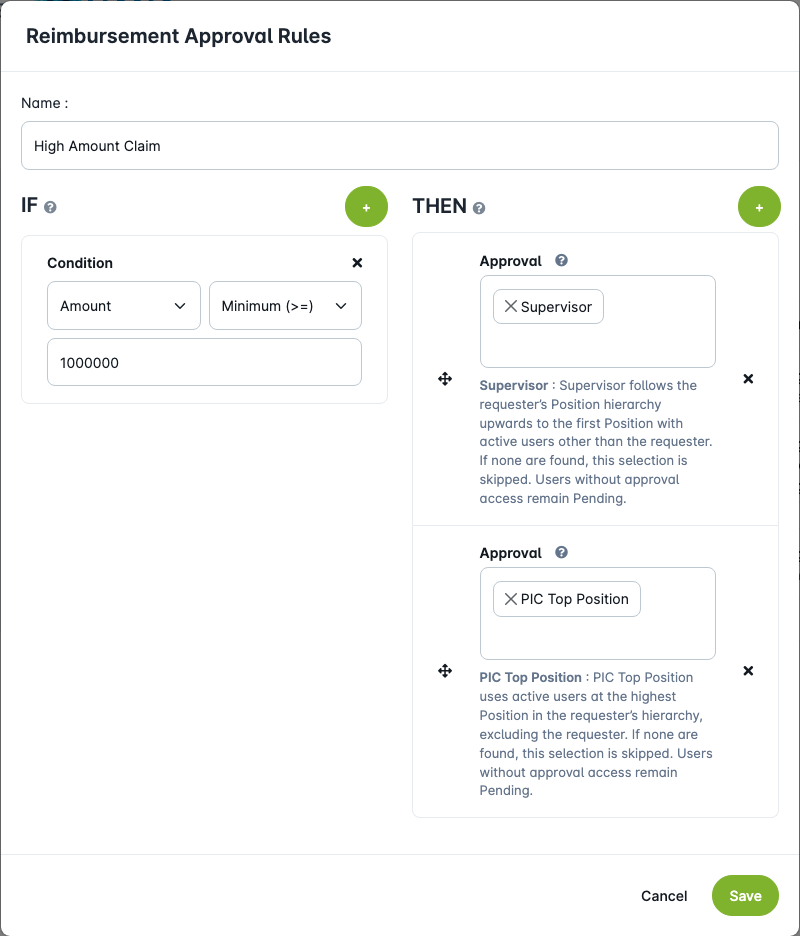Click the rule Name input field

tap(400, 146)
